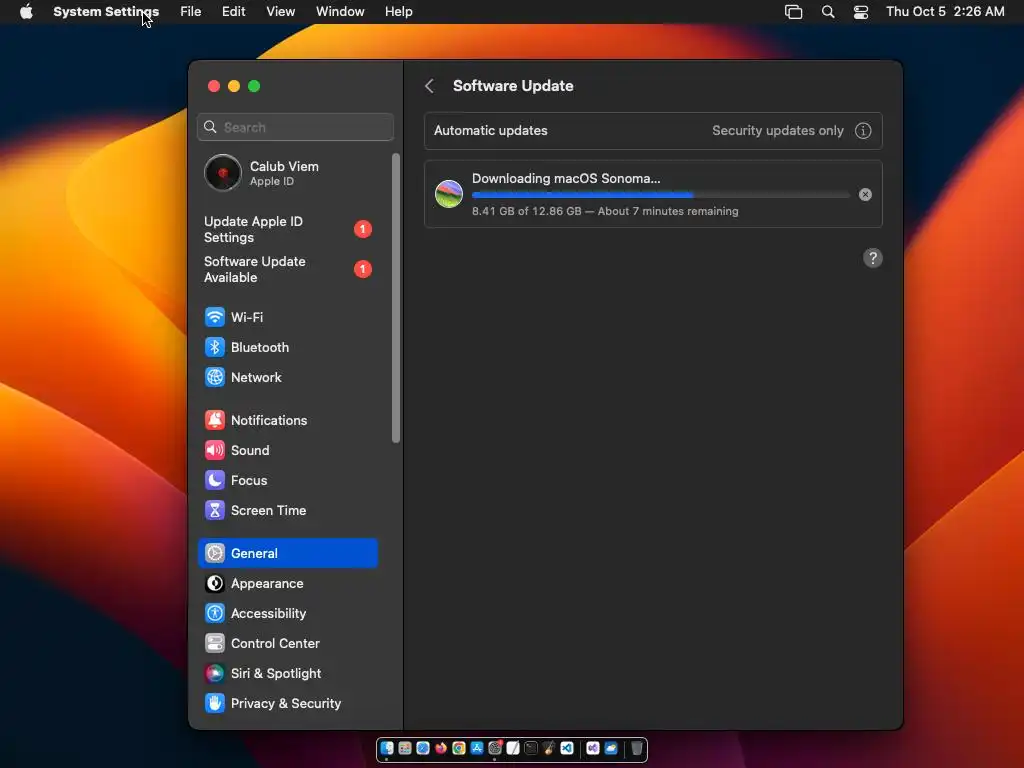Open Wi-Fi settings in sidebar
The width and height of the screenshot is (1024, 768).
coord(287,317)
